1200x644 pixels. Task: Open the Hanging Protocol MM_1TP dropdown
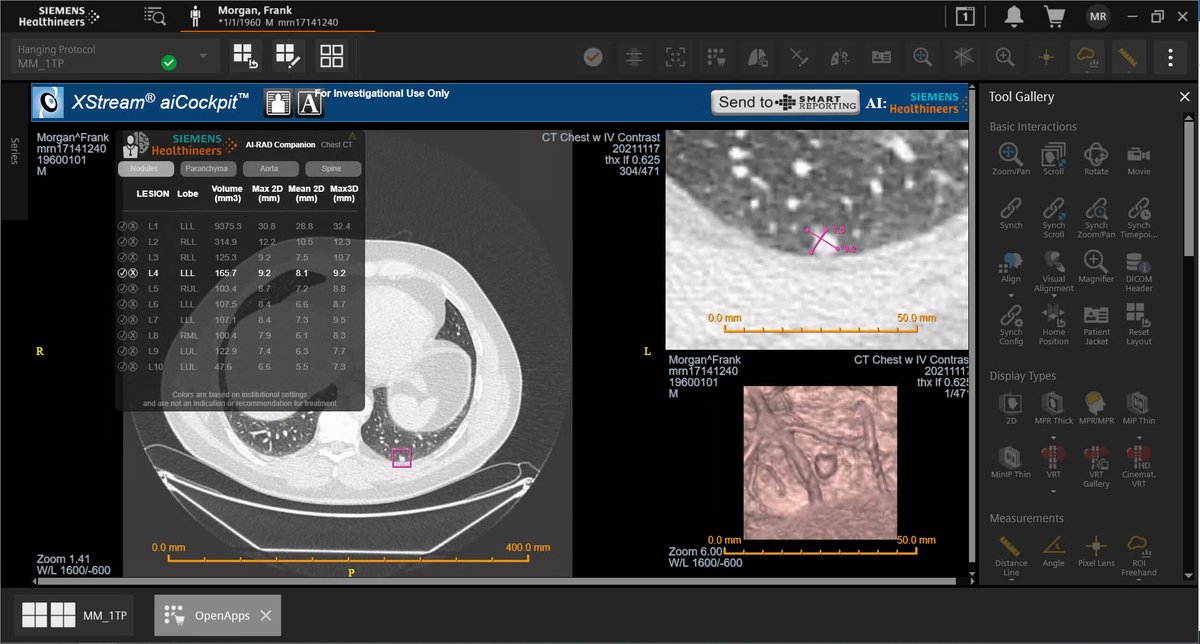pyautogui.click(x=116, y=56)
